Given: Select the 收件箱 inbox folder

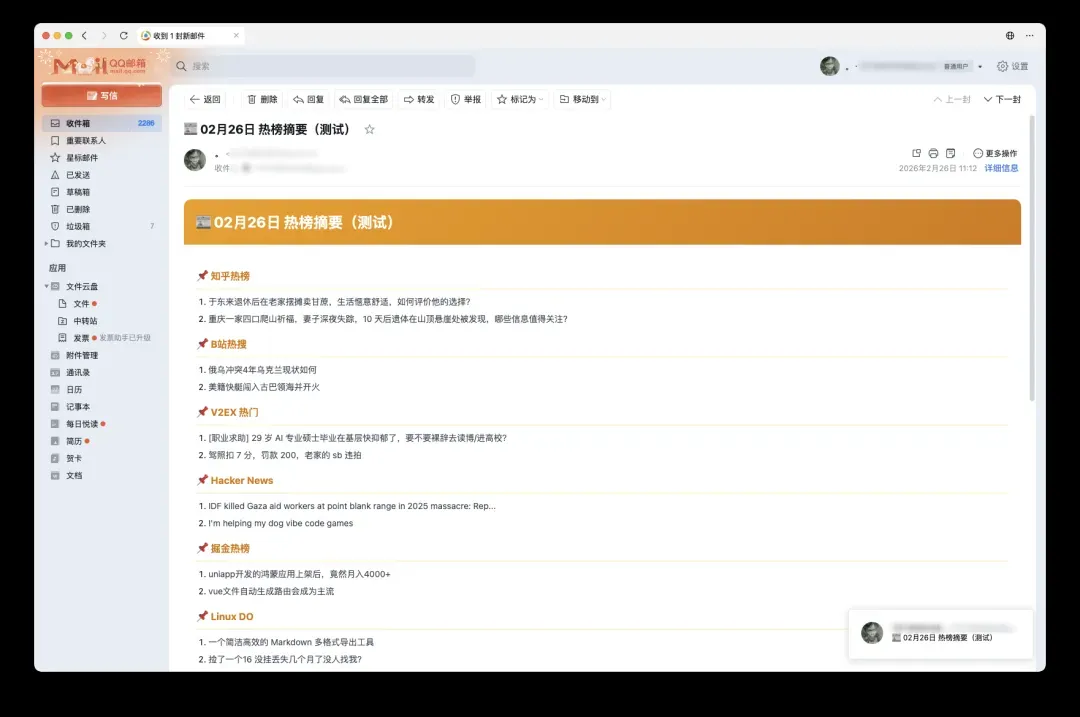Looking at the screenshot, I should [78, 123].
